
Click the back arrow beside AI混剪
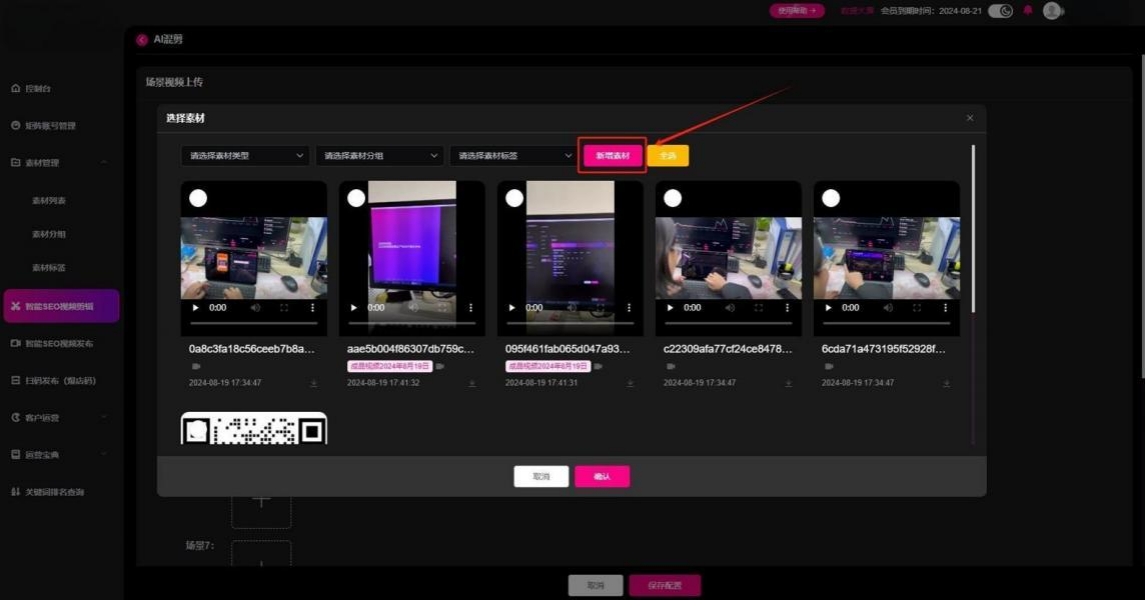coord(141,39)
